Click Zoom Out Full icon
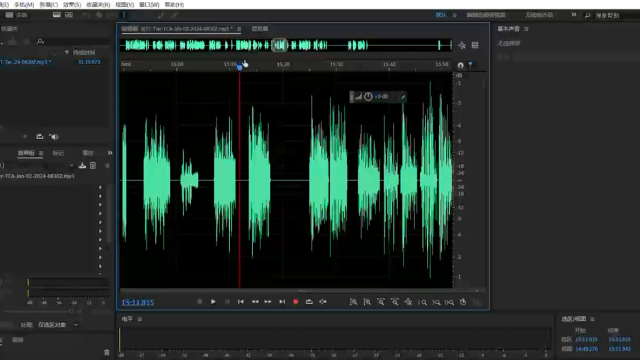 tap(408, 302)
